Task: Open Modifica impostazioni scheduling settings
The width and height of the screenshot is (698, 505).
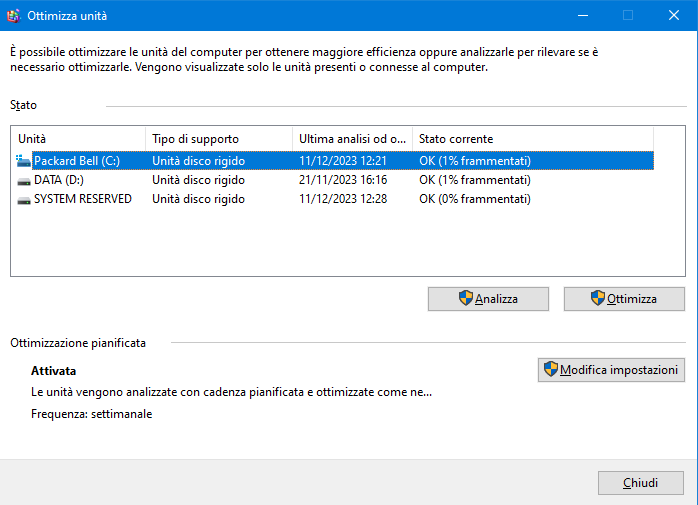Action: coord(611,369)
